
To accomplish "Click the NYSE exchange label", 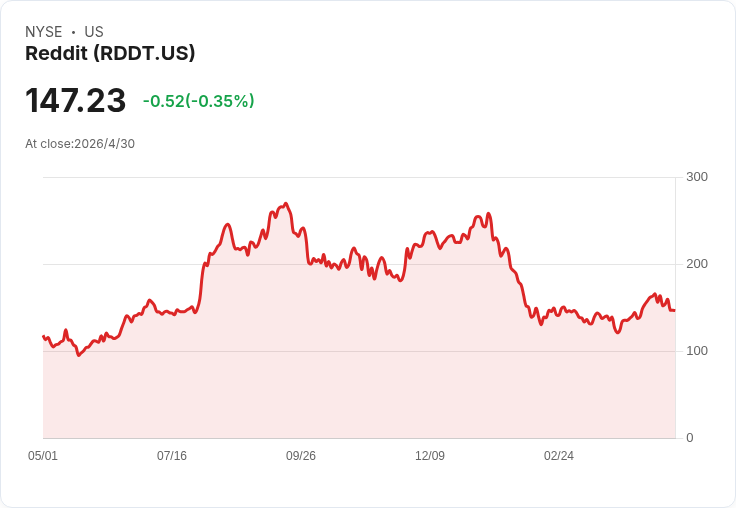I will point(44,32).
